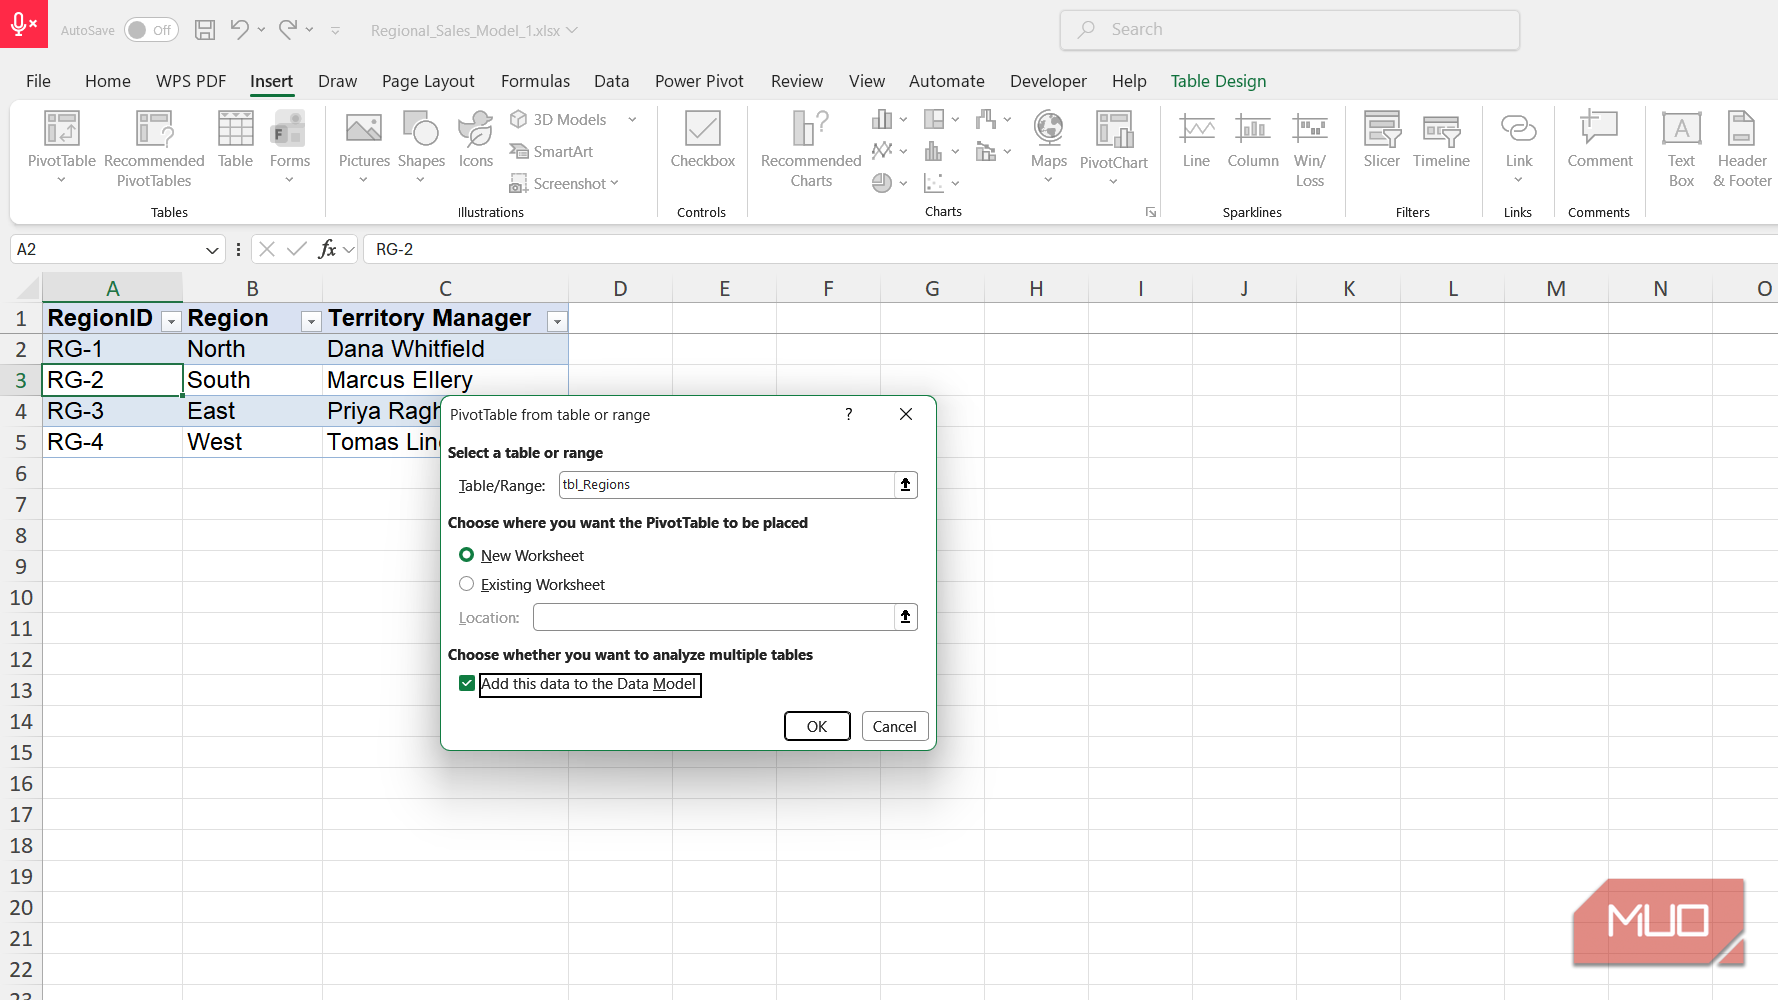Insert a Slicer filter
This screenshot has height=1000, width=1778.
(1381, 140)
